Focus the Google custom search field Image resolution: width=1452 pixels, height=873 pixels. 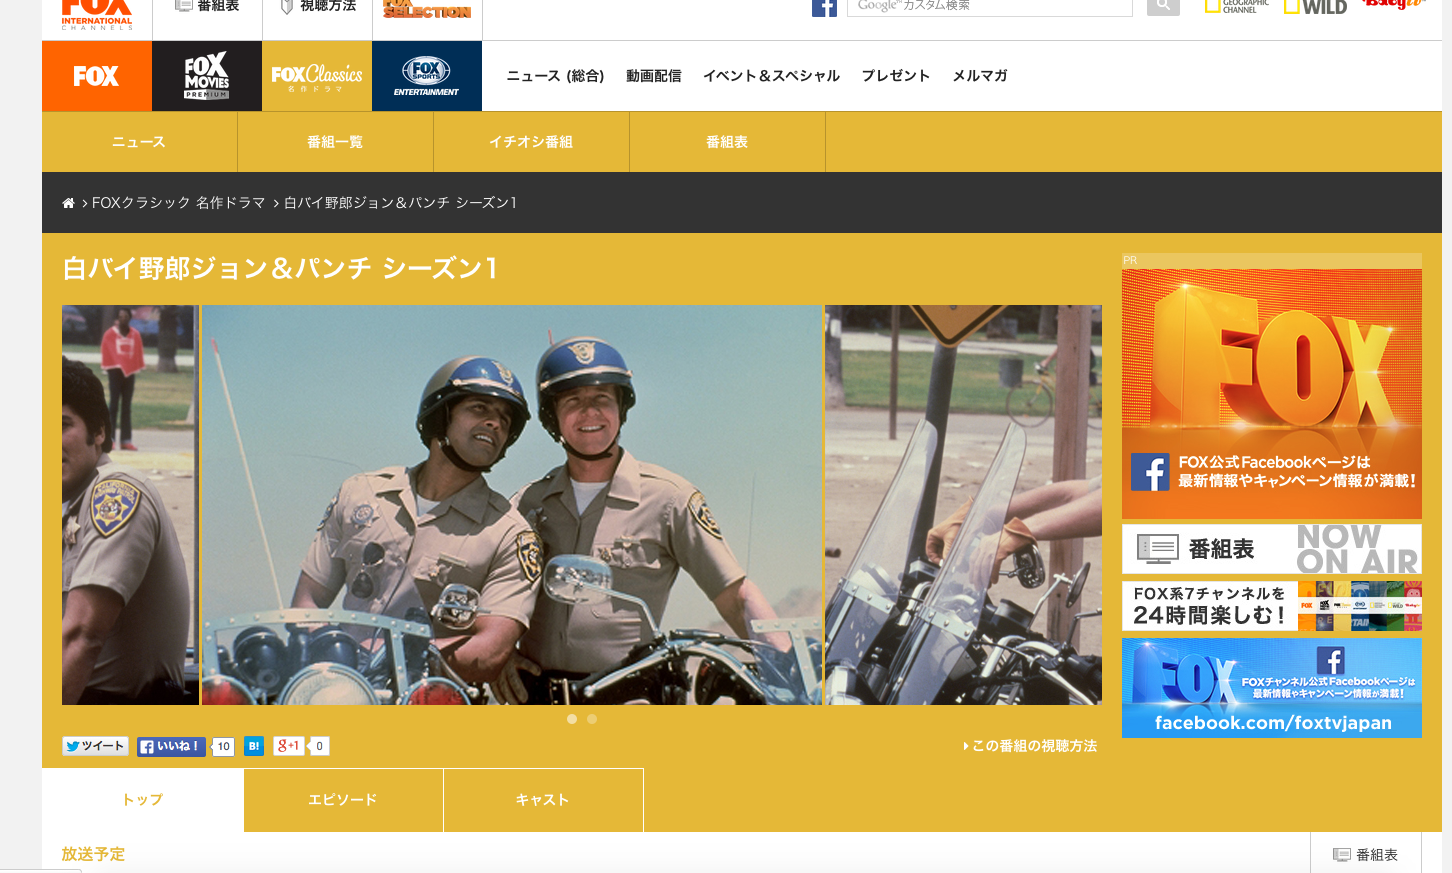tap(989, 7)
